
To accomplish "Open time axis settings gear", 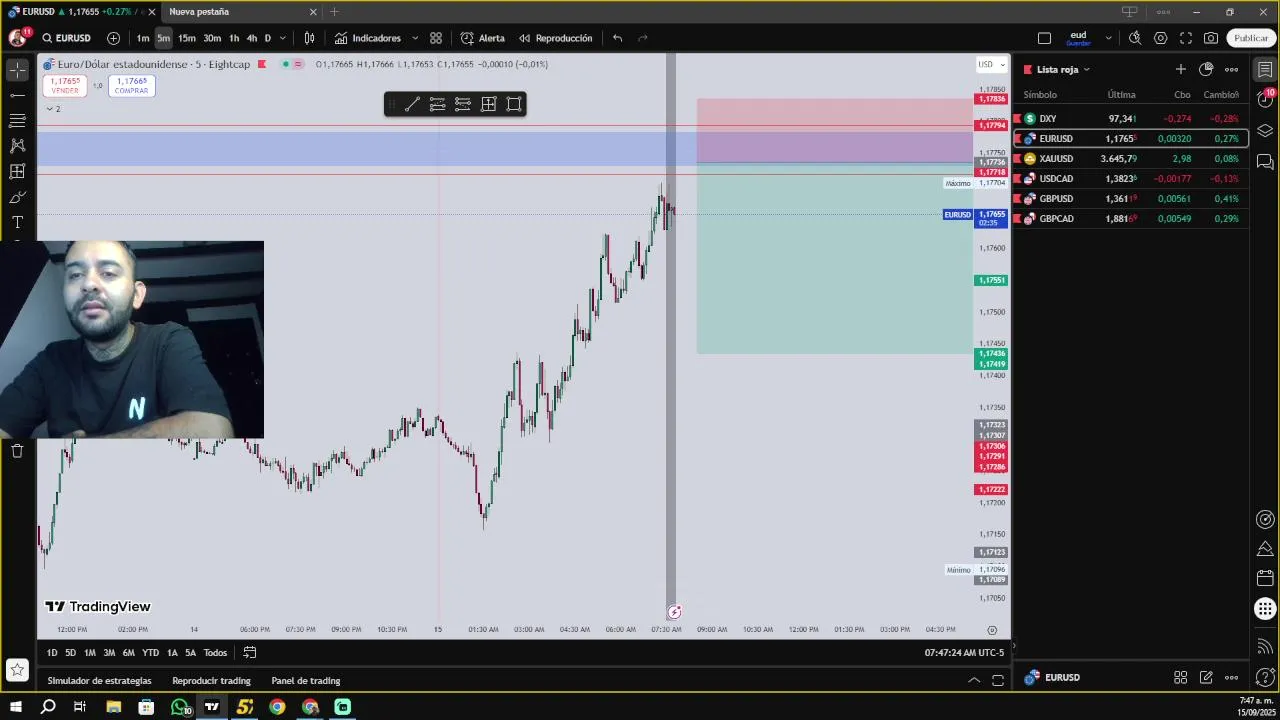I will pyautogui.click(x=992, y=630).
